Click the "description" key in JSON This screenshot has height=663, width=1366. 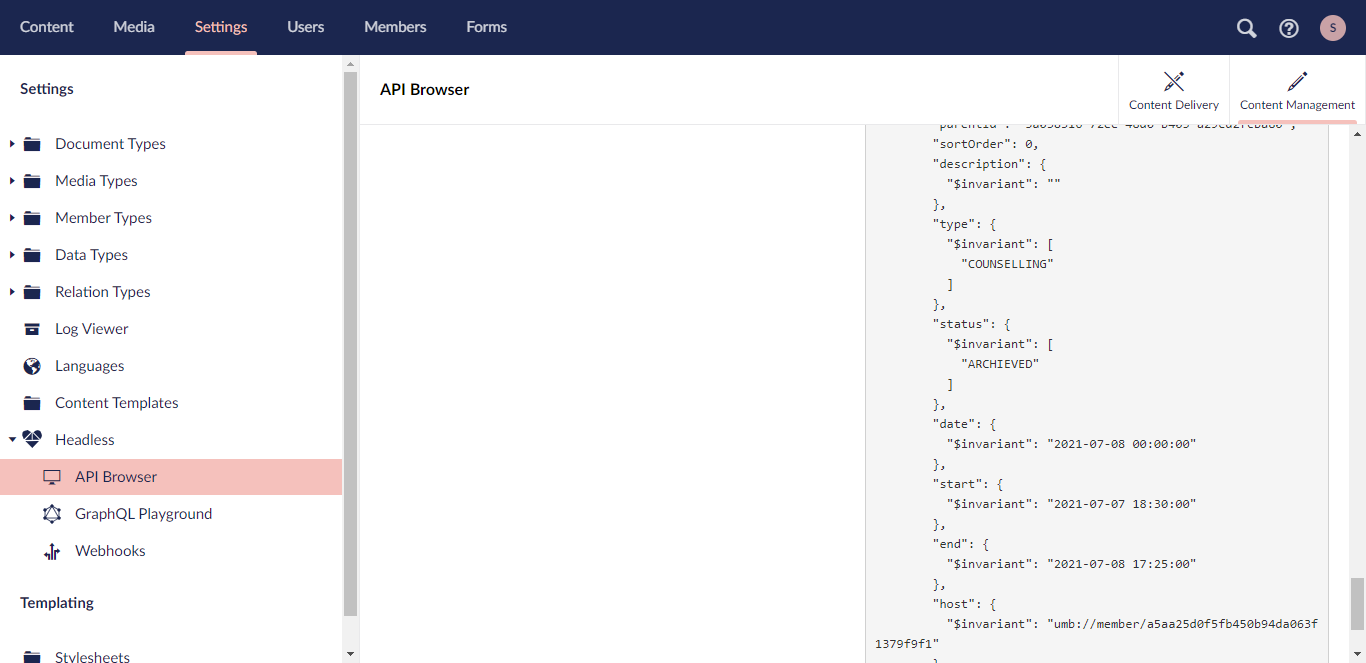pyautogui.click(x=978, y=164)
